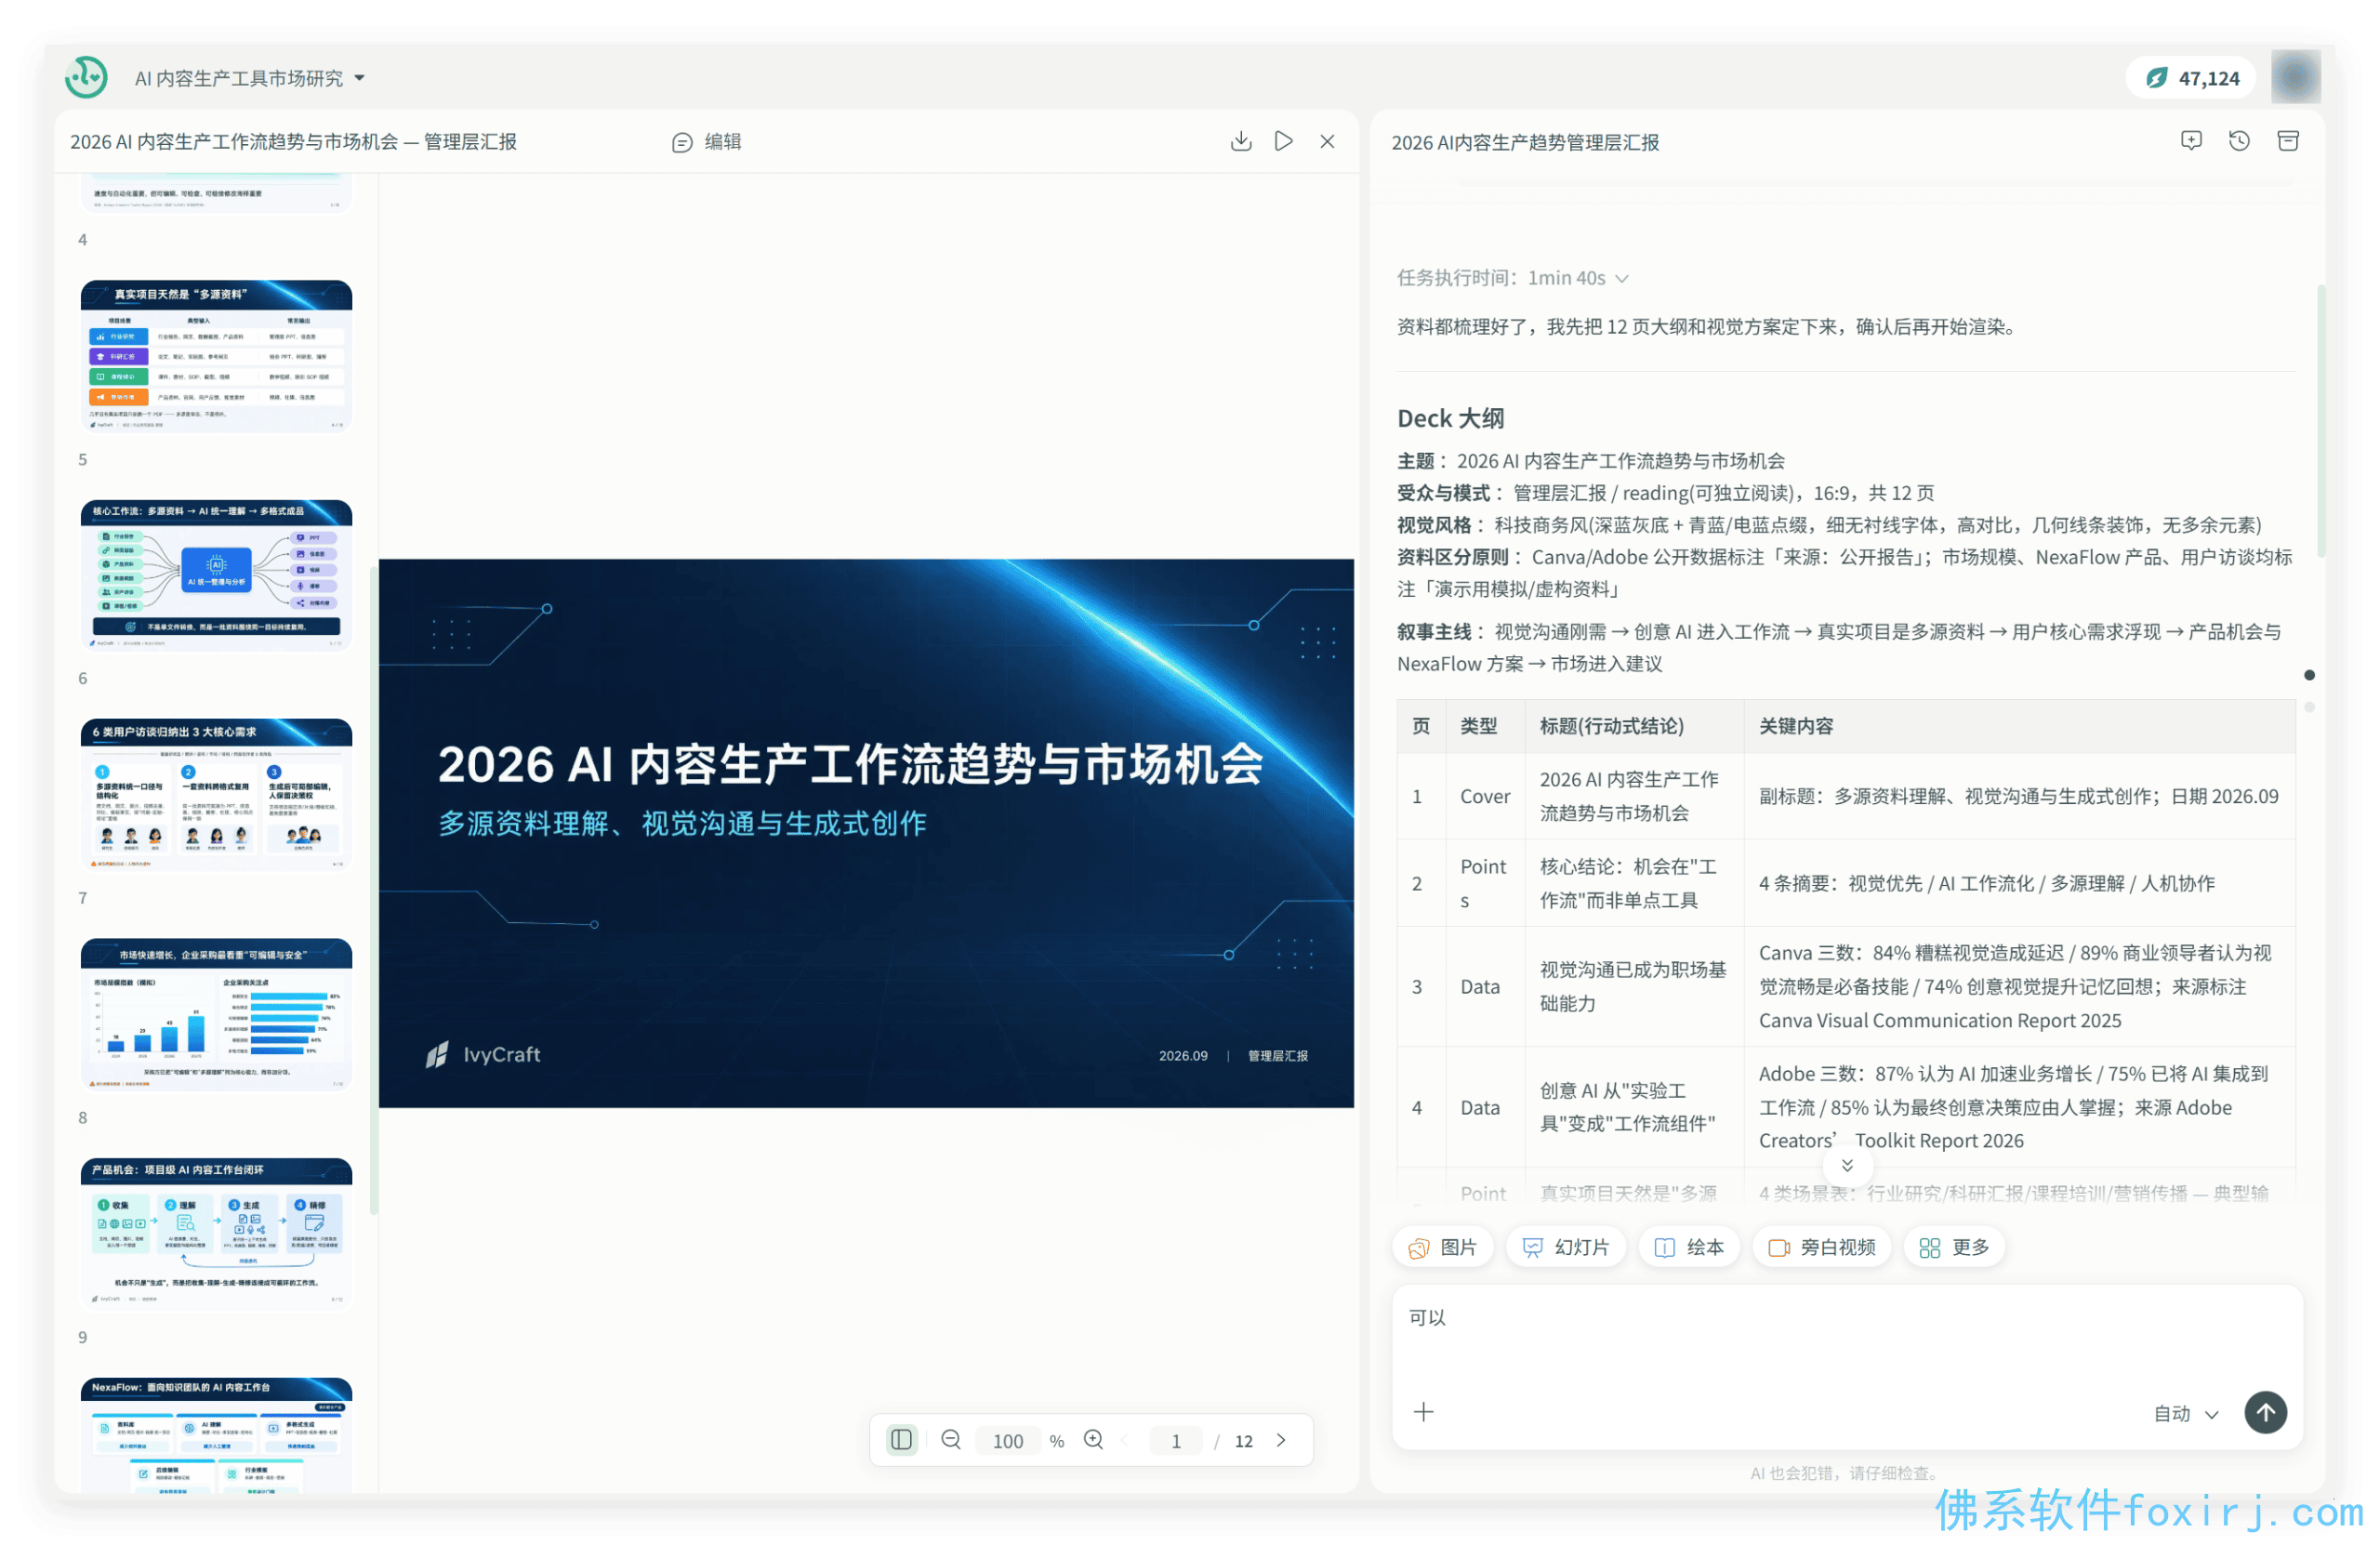
Task: Open the 自动 mode dropdown
Action: click(x=2186, y=1413)
